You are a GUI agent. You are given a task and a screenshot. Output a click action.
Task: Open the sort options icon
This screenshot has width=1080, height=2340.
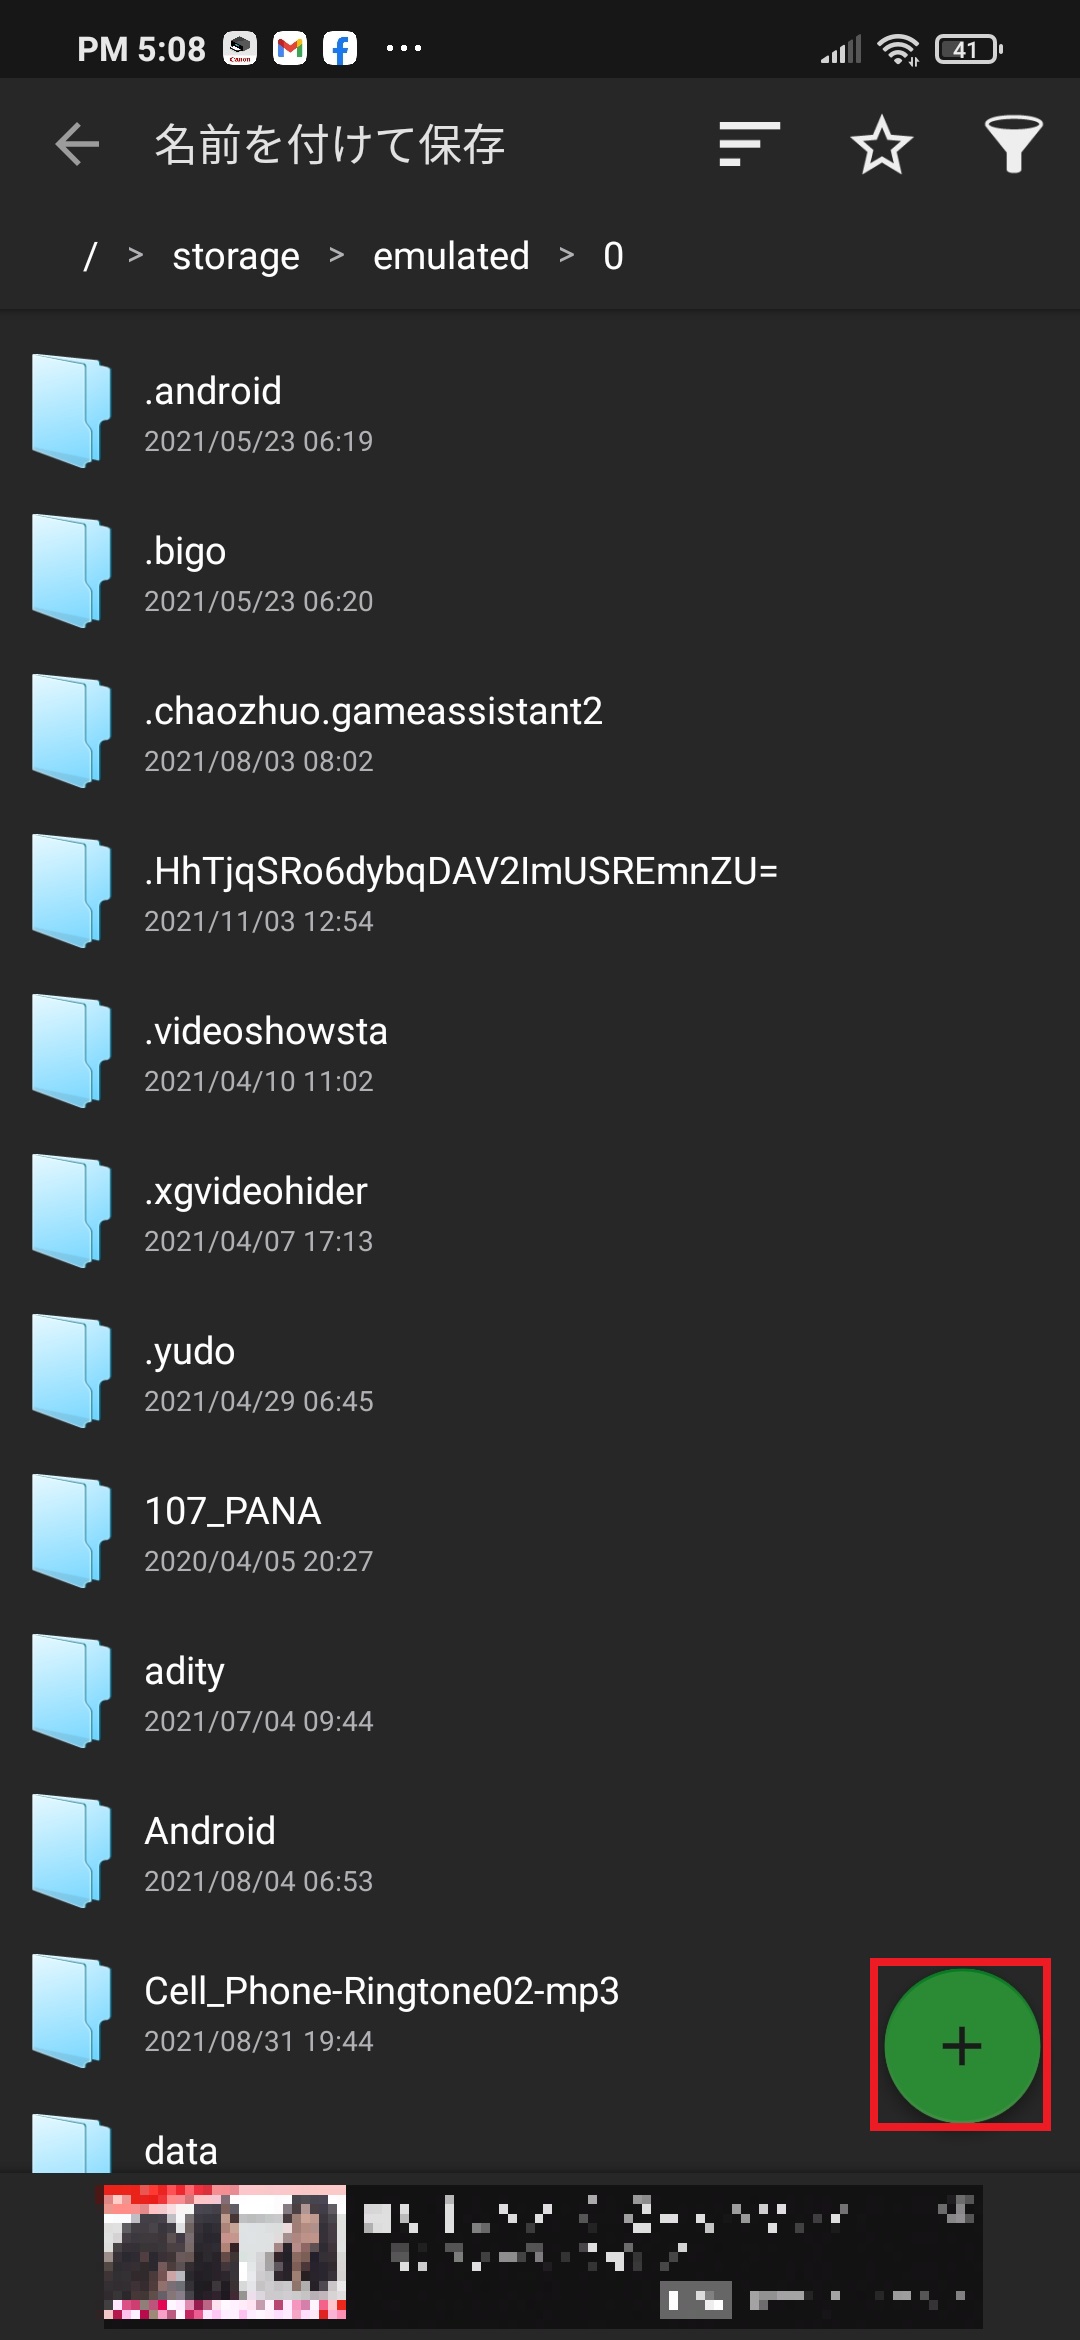click(749, 145)
